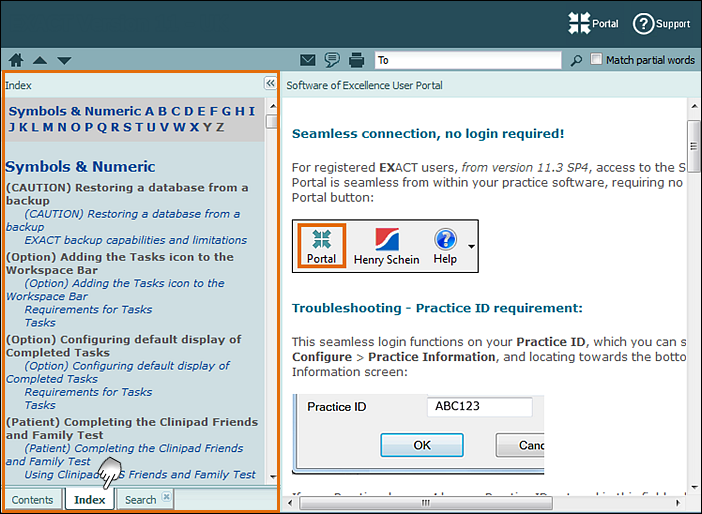Click 'Software of Excellence User Portal' title
The width and height of the screenshot is (702, 514).
pyautogui.click(x=364, y=85)
